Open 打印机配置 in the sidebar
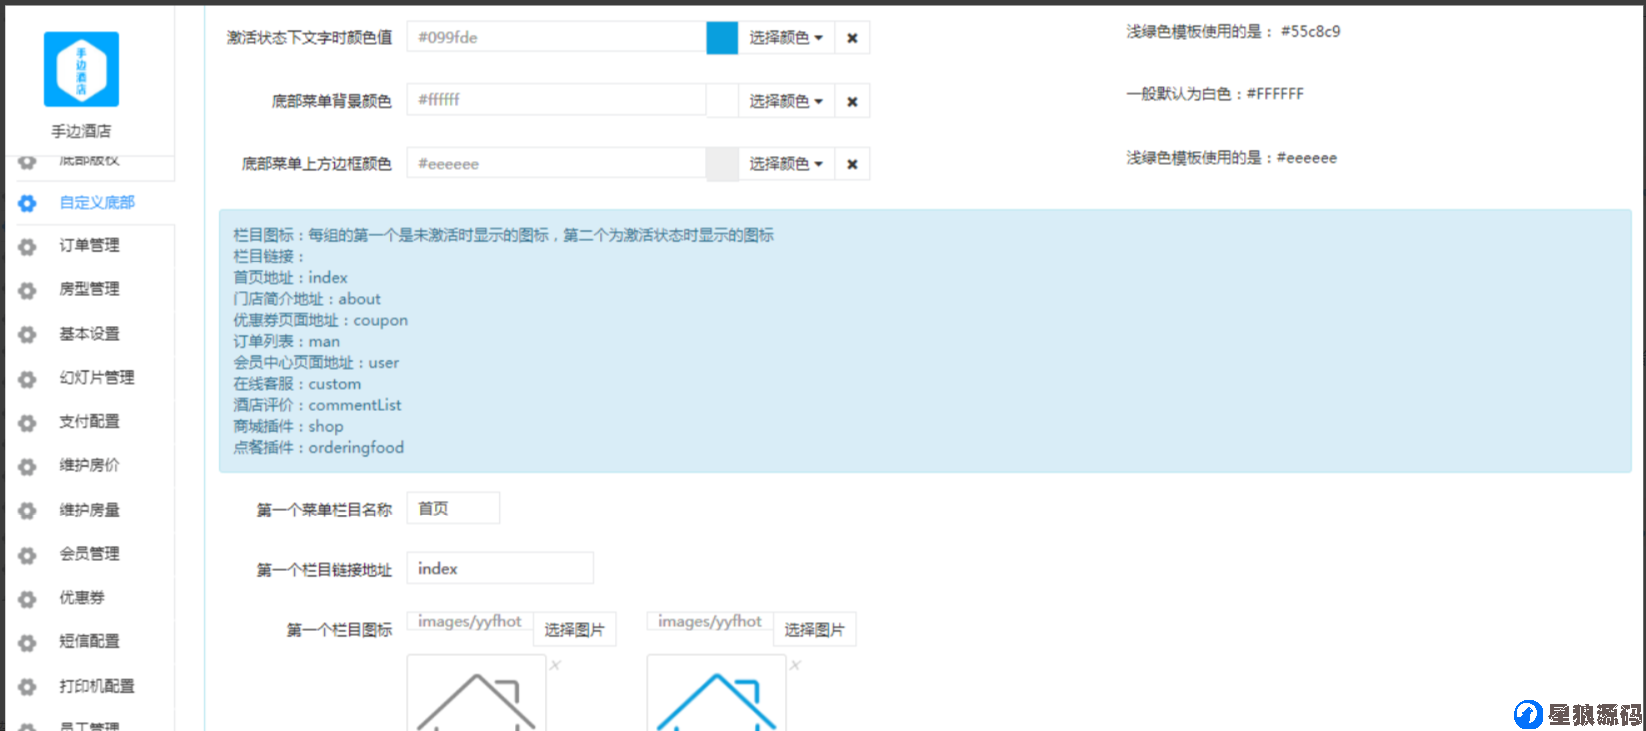Screen dimensions: 1646x731 tap(96, 686)
